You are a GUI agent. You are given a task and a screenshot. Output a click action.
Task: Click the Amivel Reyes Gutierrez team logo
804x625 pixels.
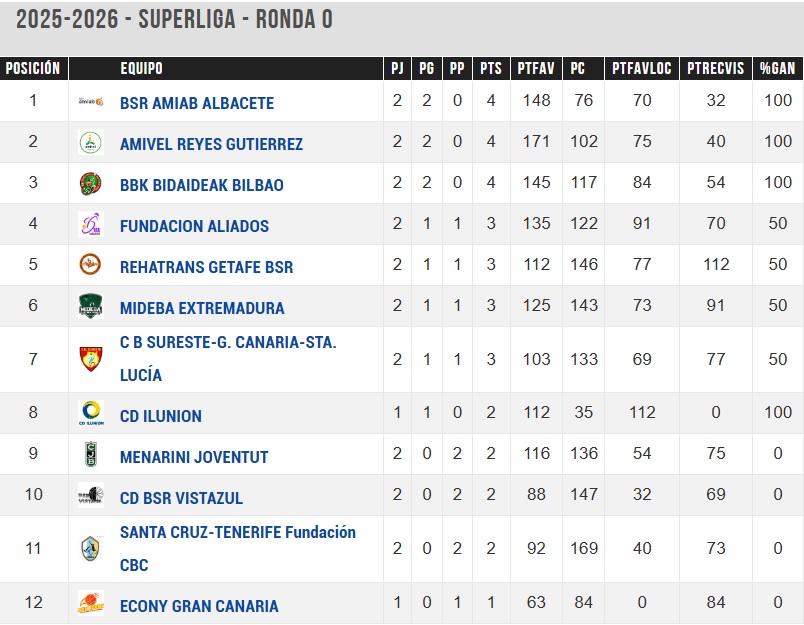[91, 143]
